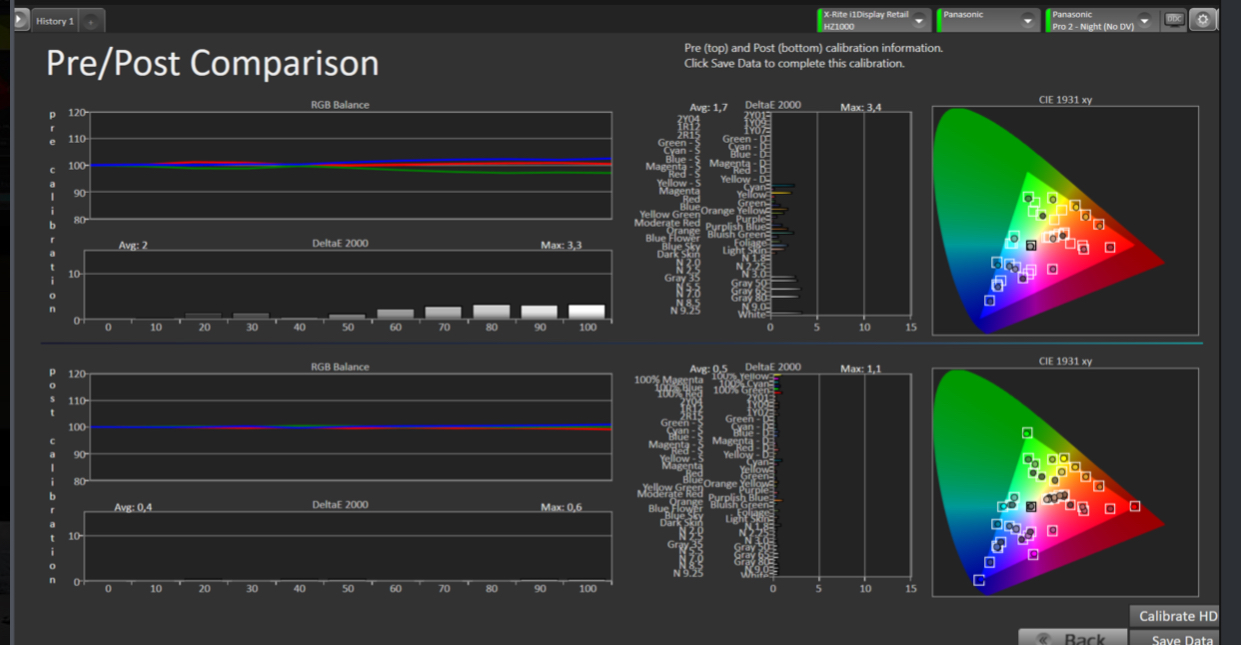Click the small icon left of the settings gear
The width and height of the screenshot is (1241, 645).
click(x=1175, y=19)
